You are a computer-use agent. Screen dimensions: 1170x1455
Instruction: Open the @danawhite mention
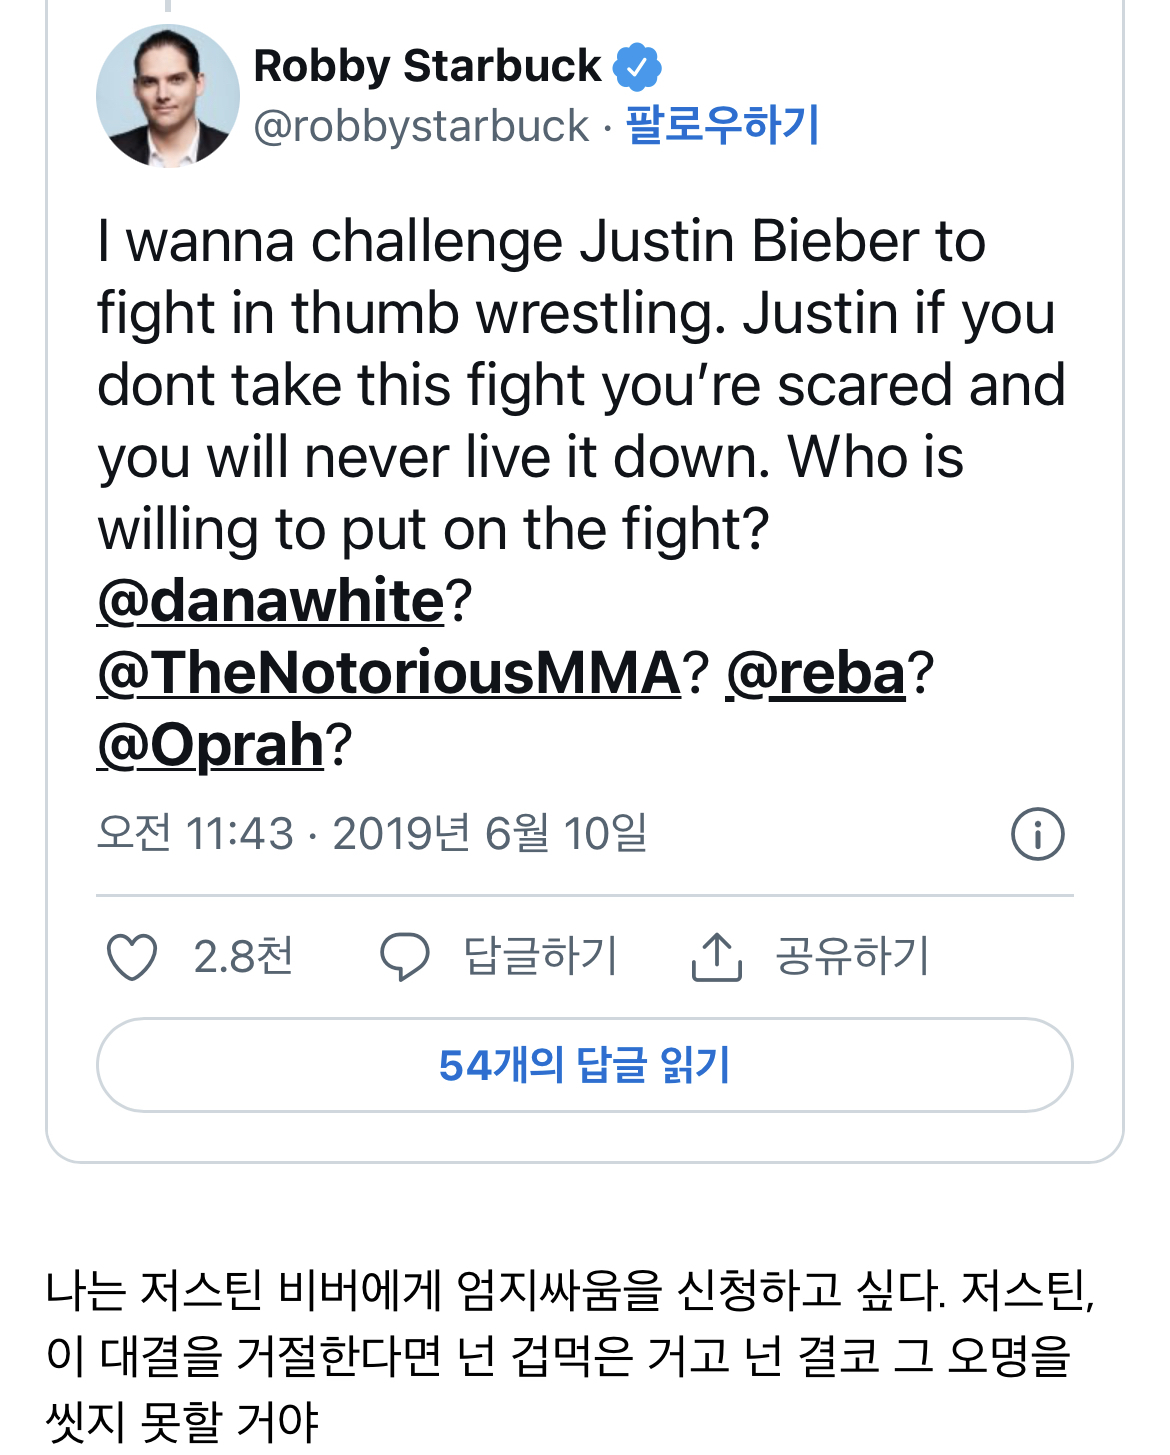(x=270, y=601)
